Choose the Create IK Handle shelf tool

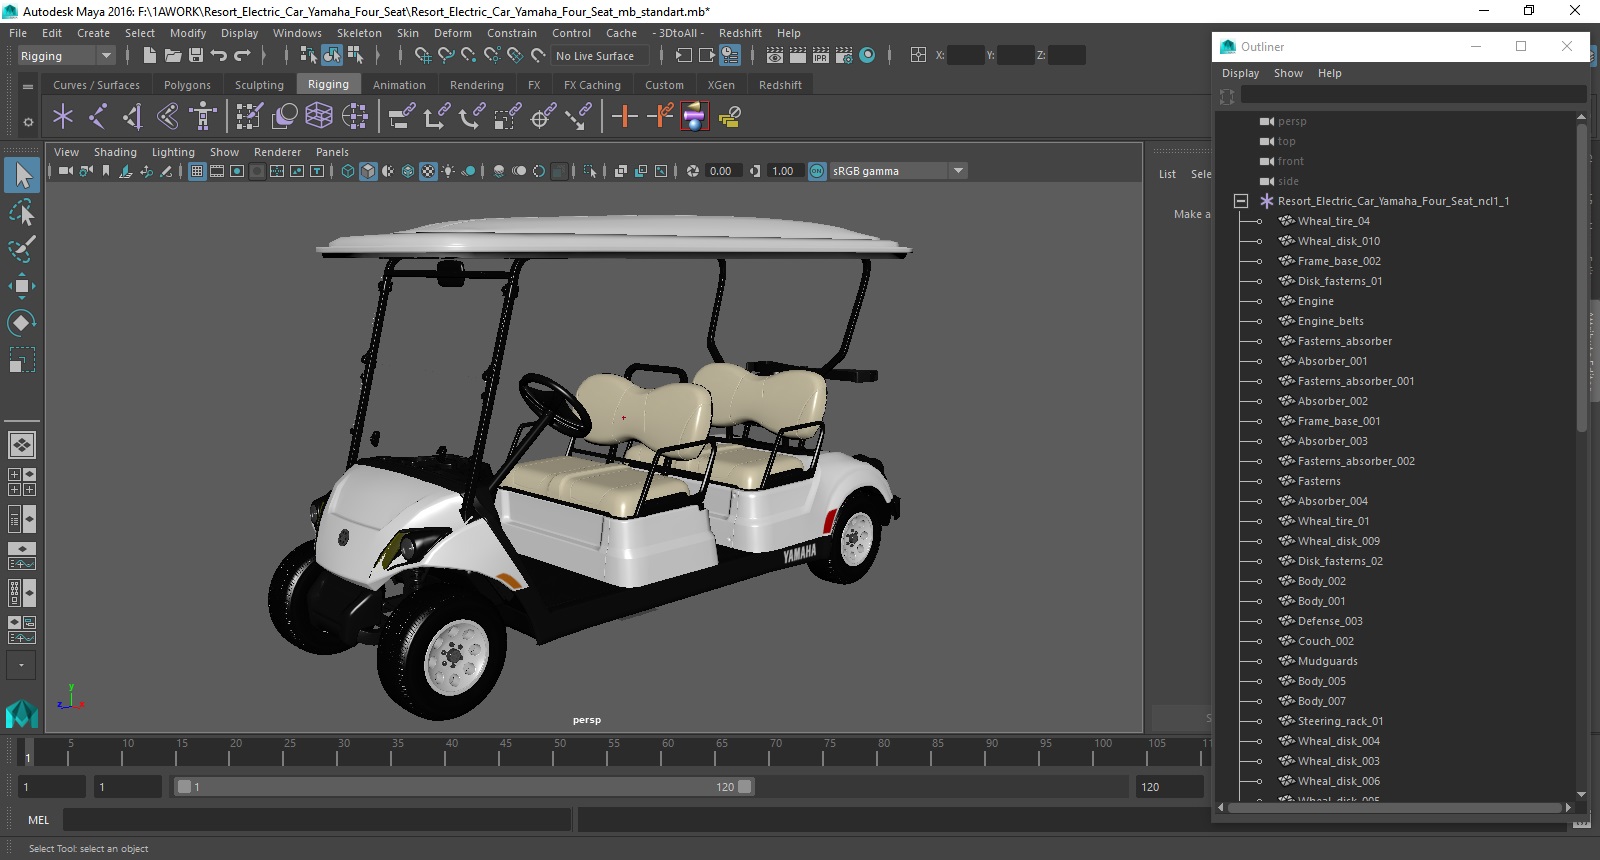(x=133, y=117)
